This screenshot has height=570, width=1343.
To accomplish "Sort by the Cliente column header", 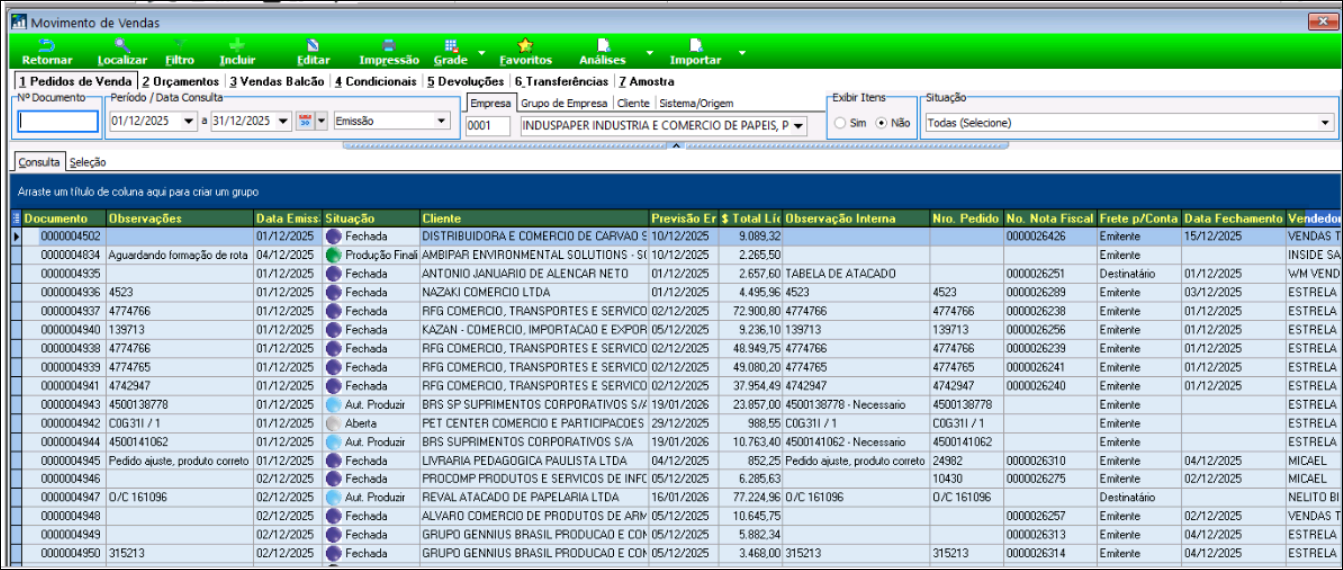I will tap(532, 218).
